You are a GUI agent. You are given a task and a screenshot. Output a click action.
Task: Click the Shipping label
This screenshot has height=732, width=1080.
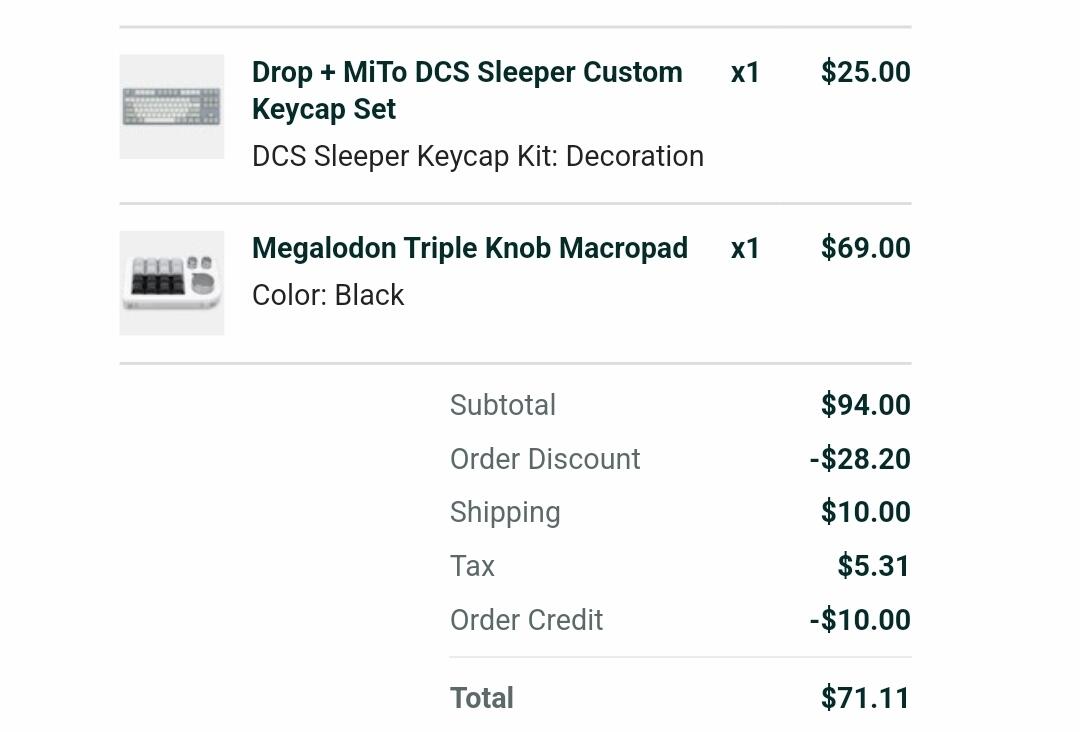(505, 513)
